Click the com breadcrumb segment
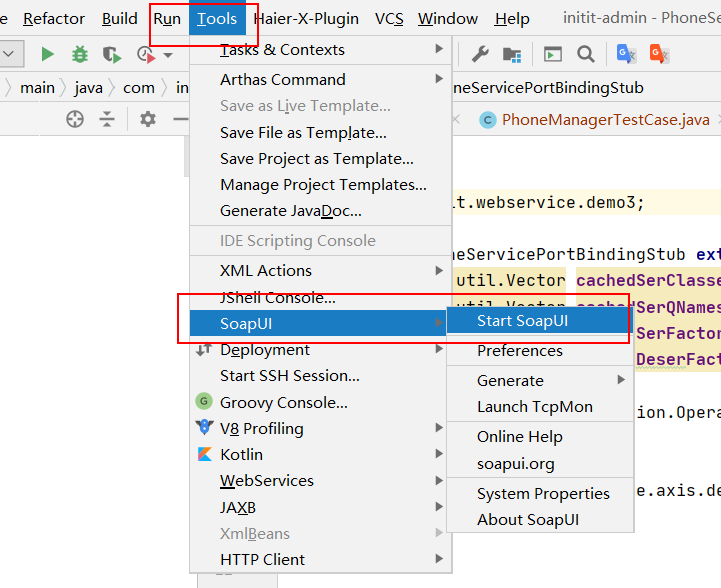This screenshot has height=588, width=721. pyautogui.click(x=138, y=87)
